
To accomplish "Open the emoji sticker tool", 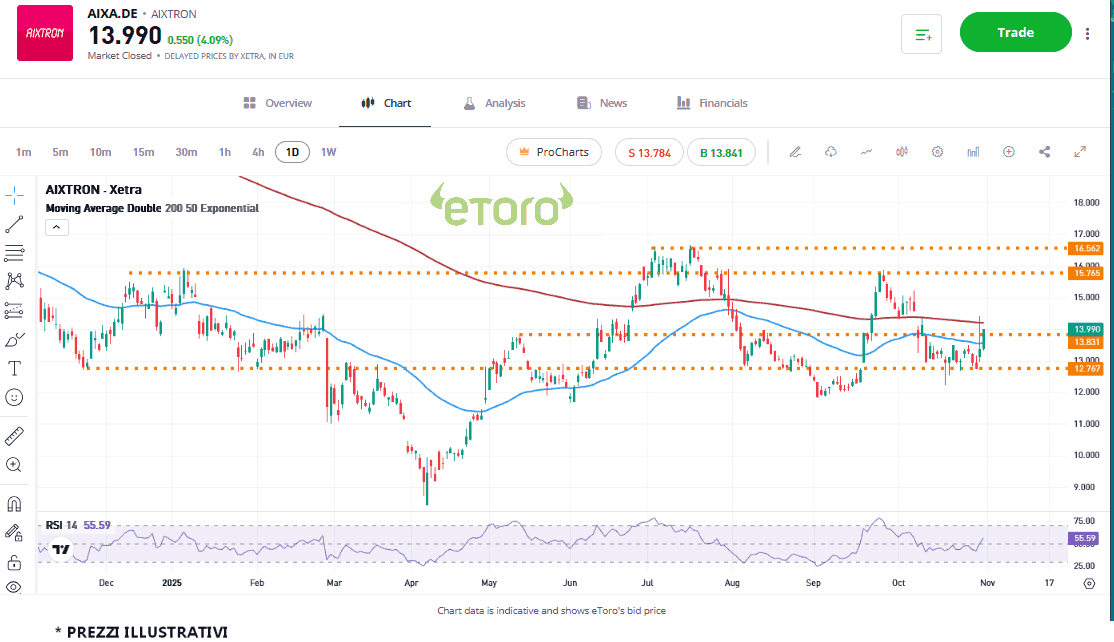I will (14, 397).
